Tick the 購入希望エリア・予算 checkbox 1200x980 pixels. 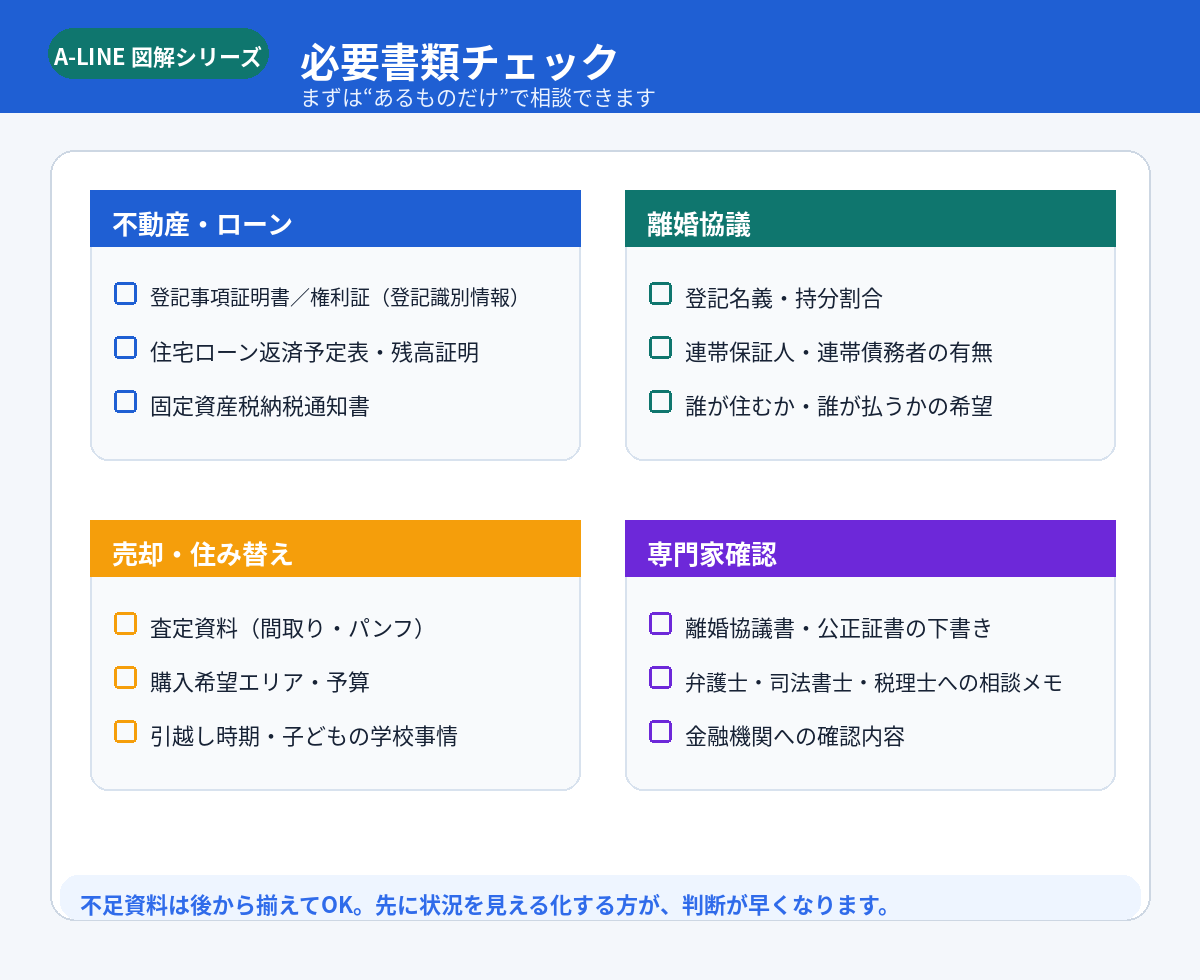(125, 678)
